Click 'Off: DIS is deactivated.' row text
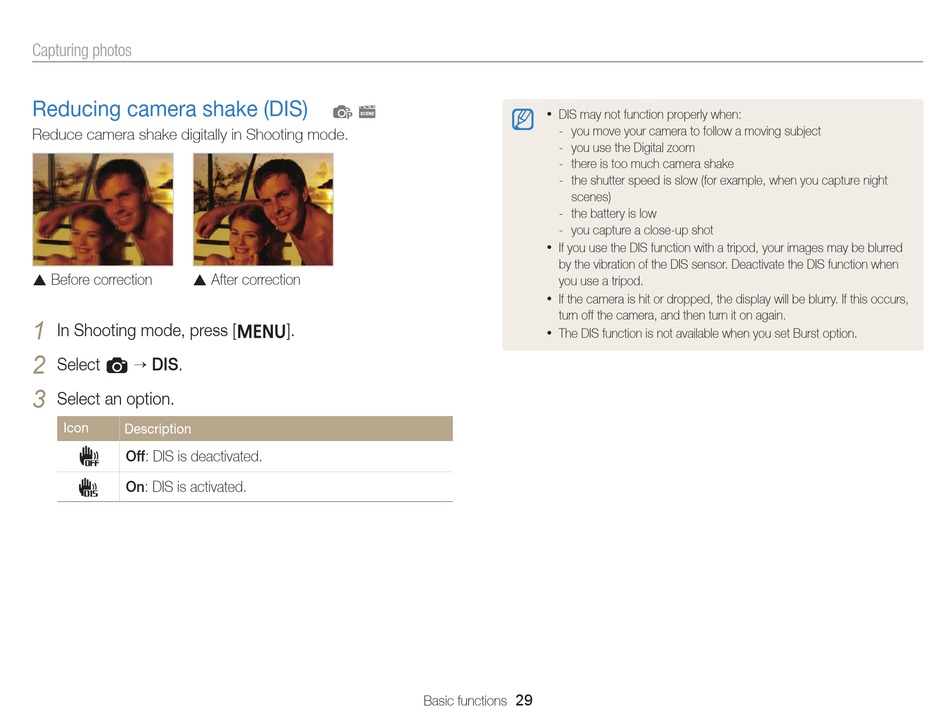950x711 pixels. point(194,456)
